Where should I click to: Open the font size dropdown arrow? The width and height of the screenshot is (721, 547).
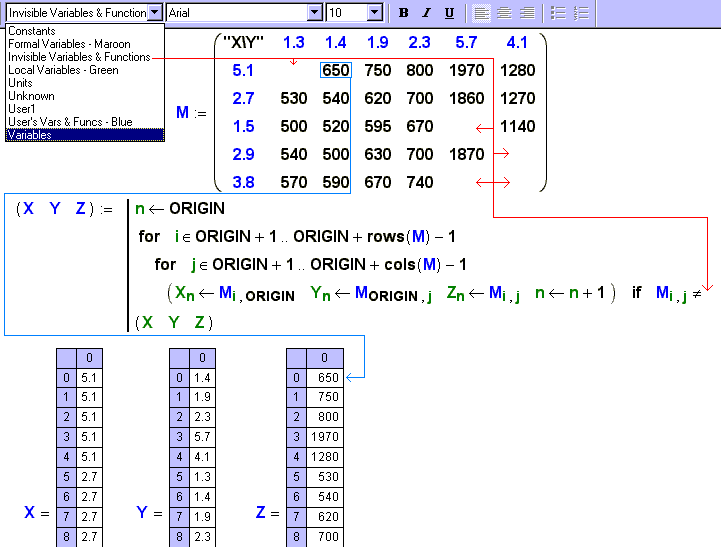375,13
